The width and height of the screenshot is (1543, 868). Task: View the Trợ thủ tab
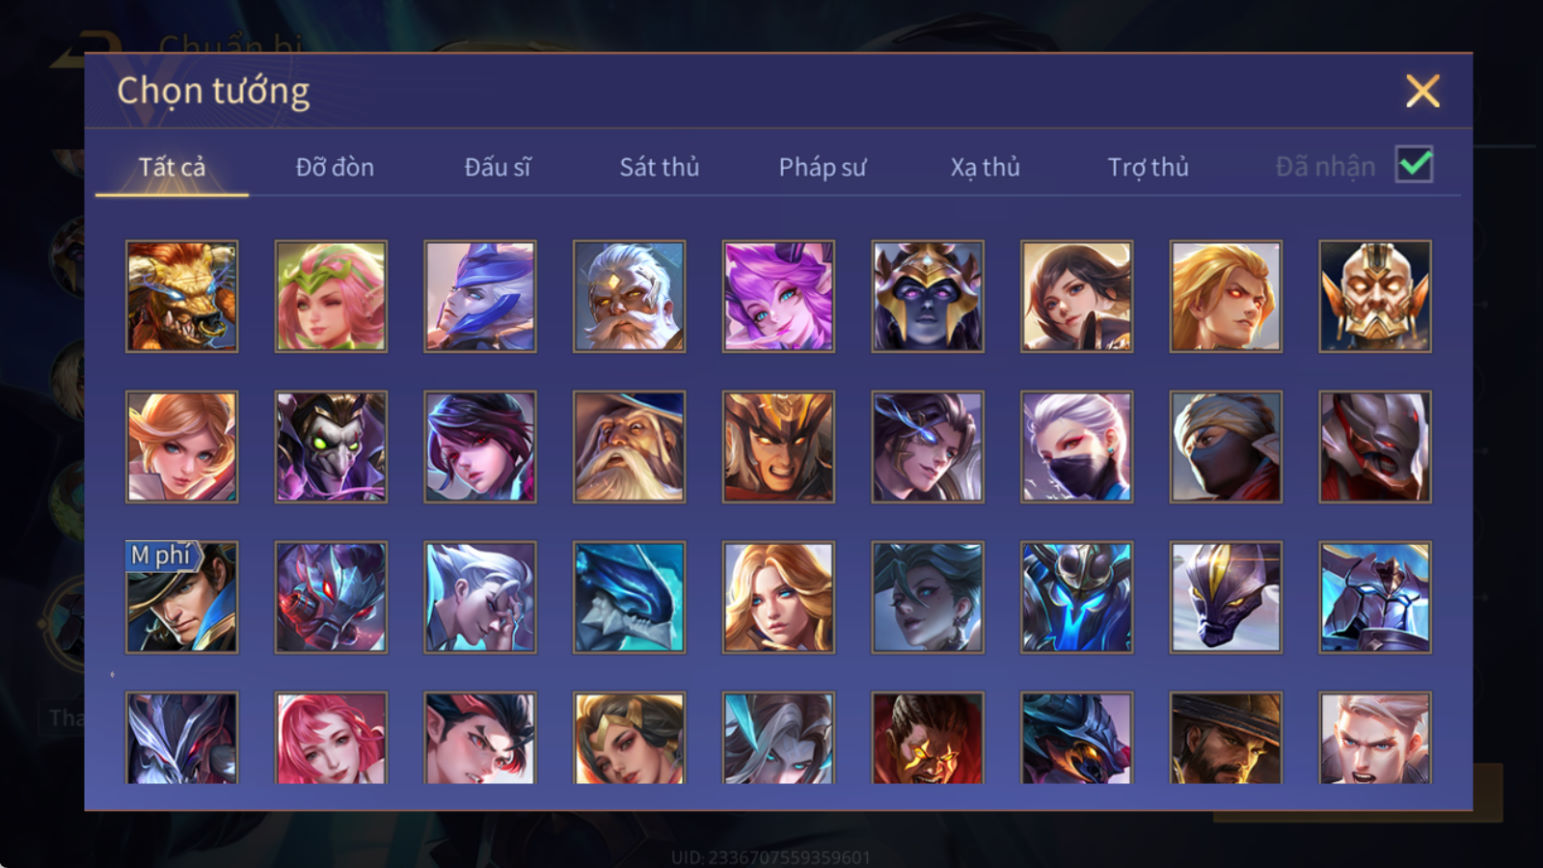1148,167
